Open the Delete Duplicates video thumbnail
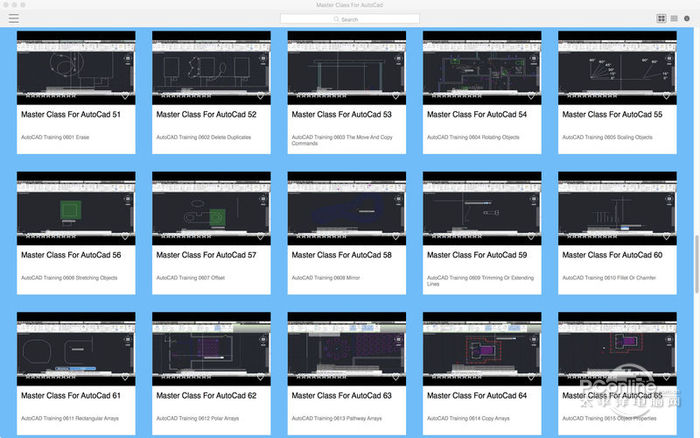700x438 pixels. click(211, 68)
